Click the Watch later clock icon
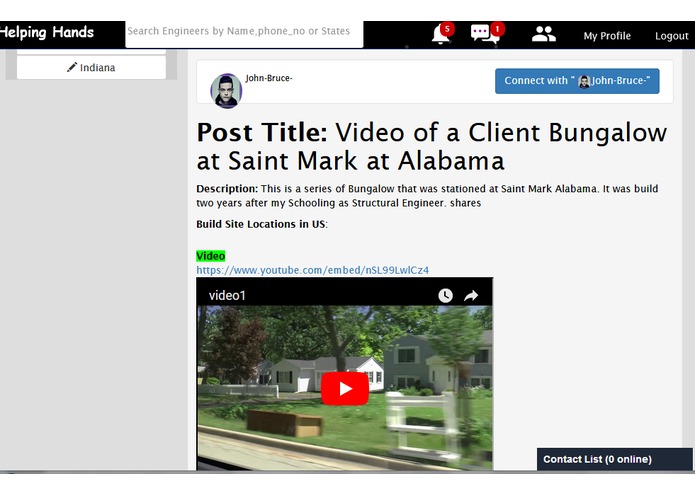 tap(445, 296)
